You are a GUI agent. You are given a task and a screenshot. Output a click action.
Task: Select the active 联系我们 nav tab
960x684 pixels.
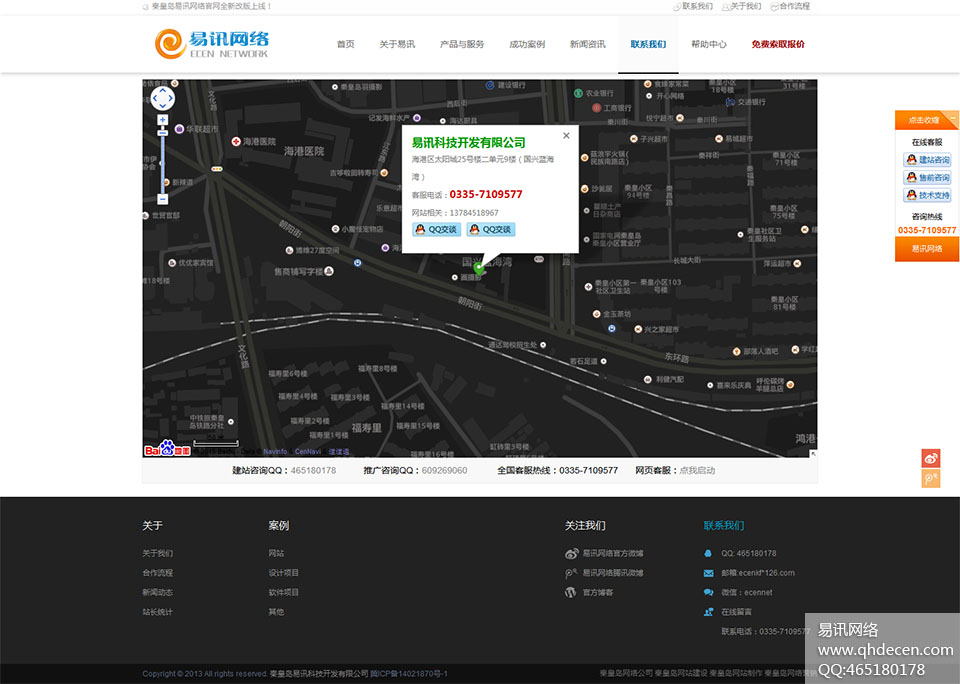[x=648, y=44]
